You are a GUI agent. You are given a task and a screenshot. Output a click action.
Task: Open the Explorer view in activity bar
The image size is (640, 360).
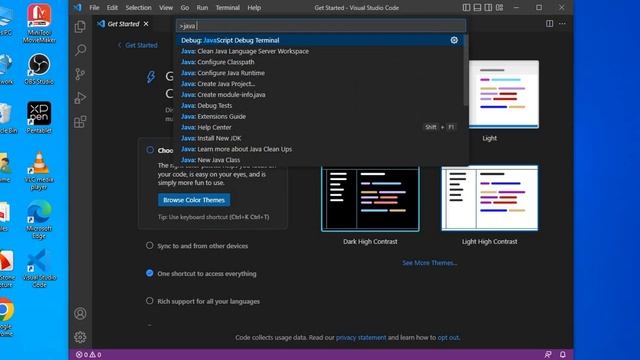80,27
